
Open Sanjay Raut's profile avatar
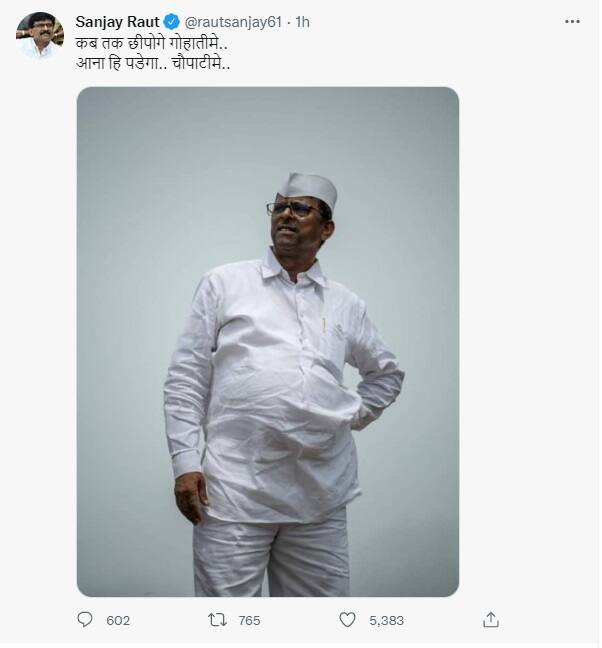coord(40,35)
